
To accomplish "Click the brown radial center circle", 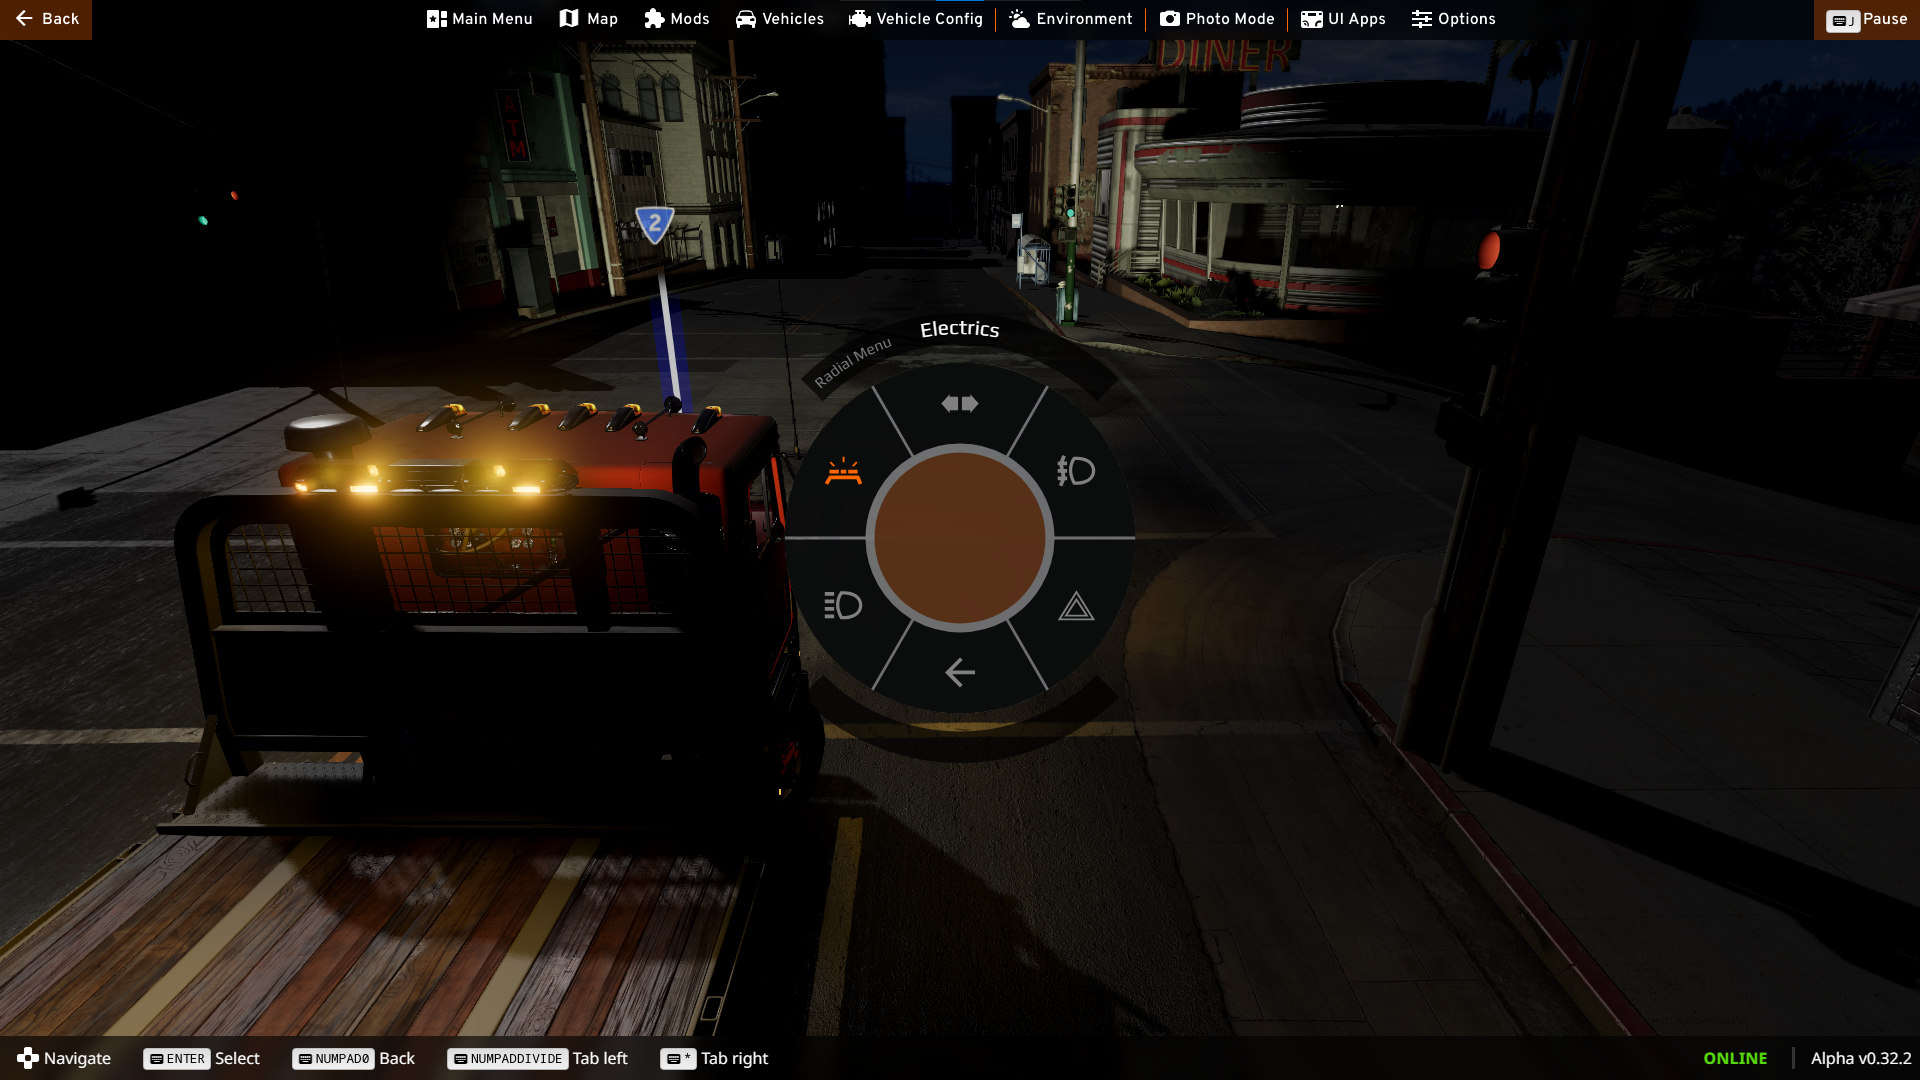I will click(x=959, y=538).
